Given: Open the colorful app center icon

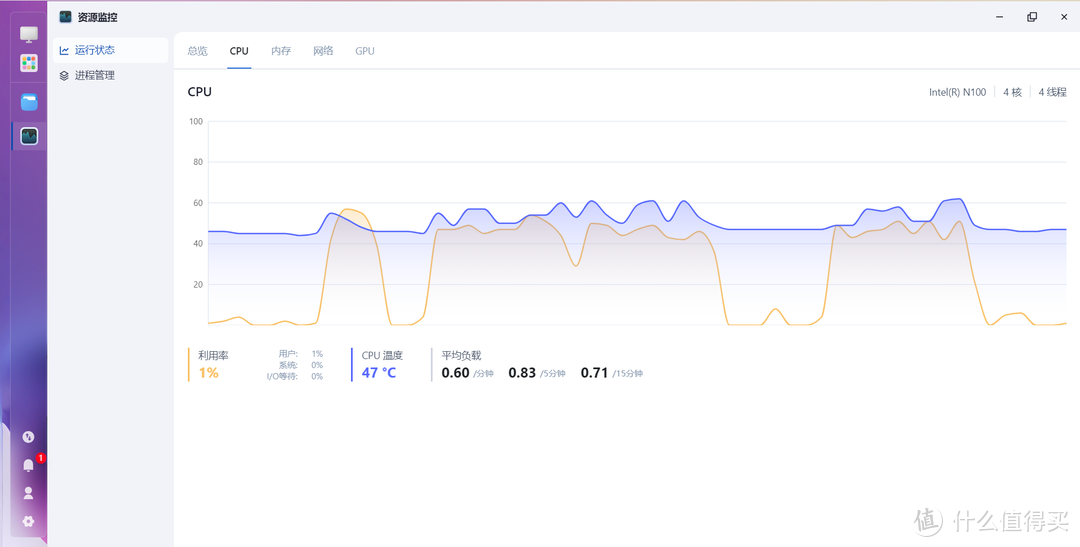Looking at the screenshot, I should (29, 63).
